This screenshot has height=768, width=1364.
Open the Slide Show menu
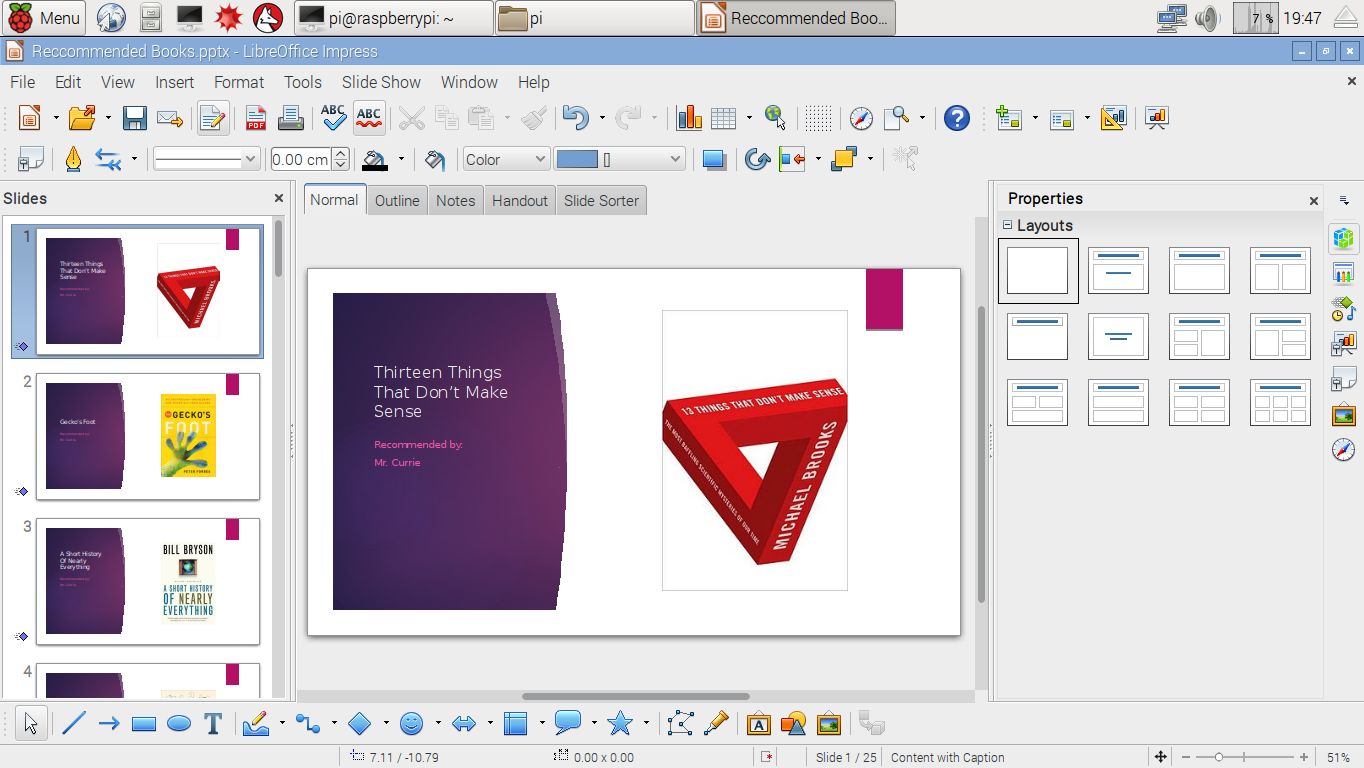(381, 82)
